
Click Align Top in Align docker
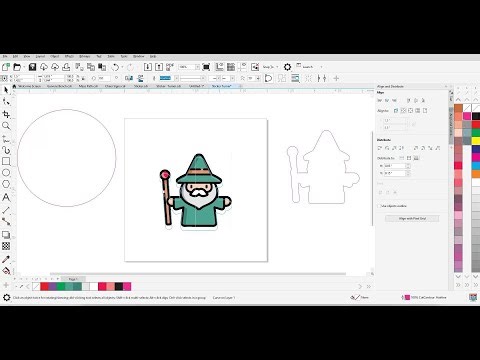click(x=409, y=100)
